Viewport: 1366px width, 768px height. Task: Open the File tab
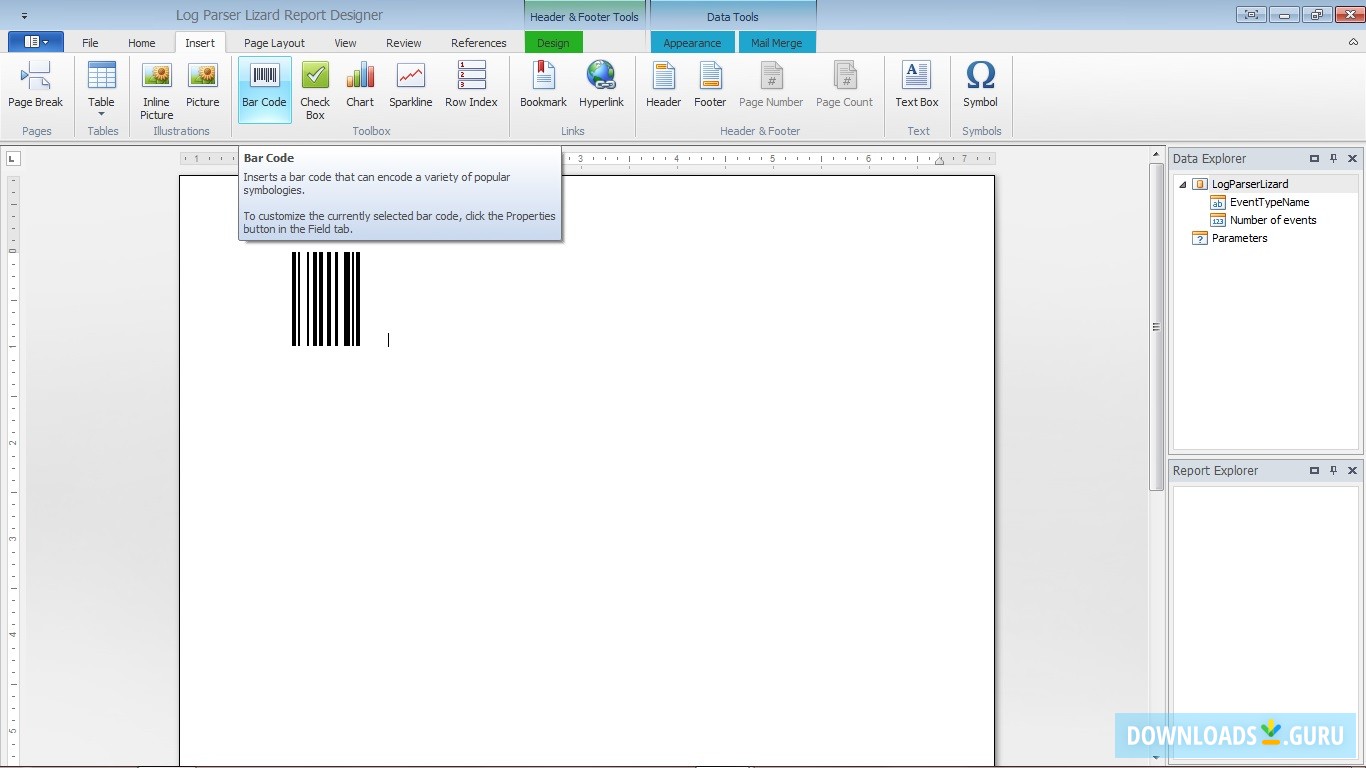(x=90, y=43)
